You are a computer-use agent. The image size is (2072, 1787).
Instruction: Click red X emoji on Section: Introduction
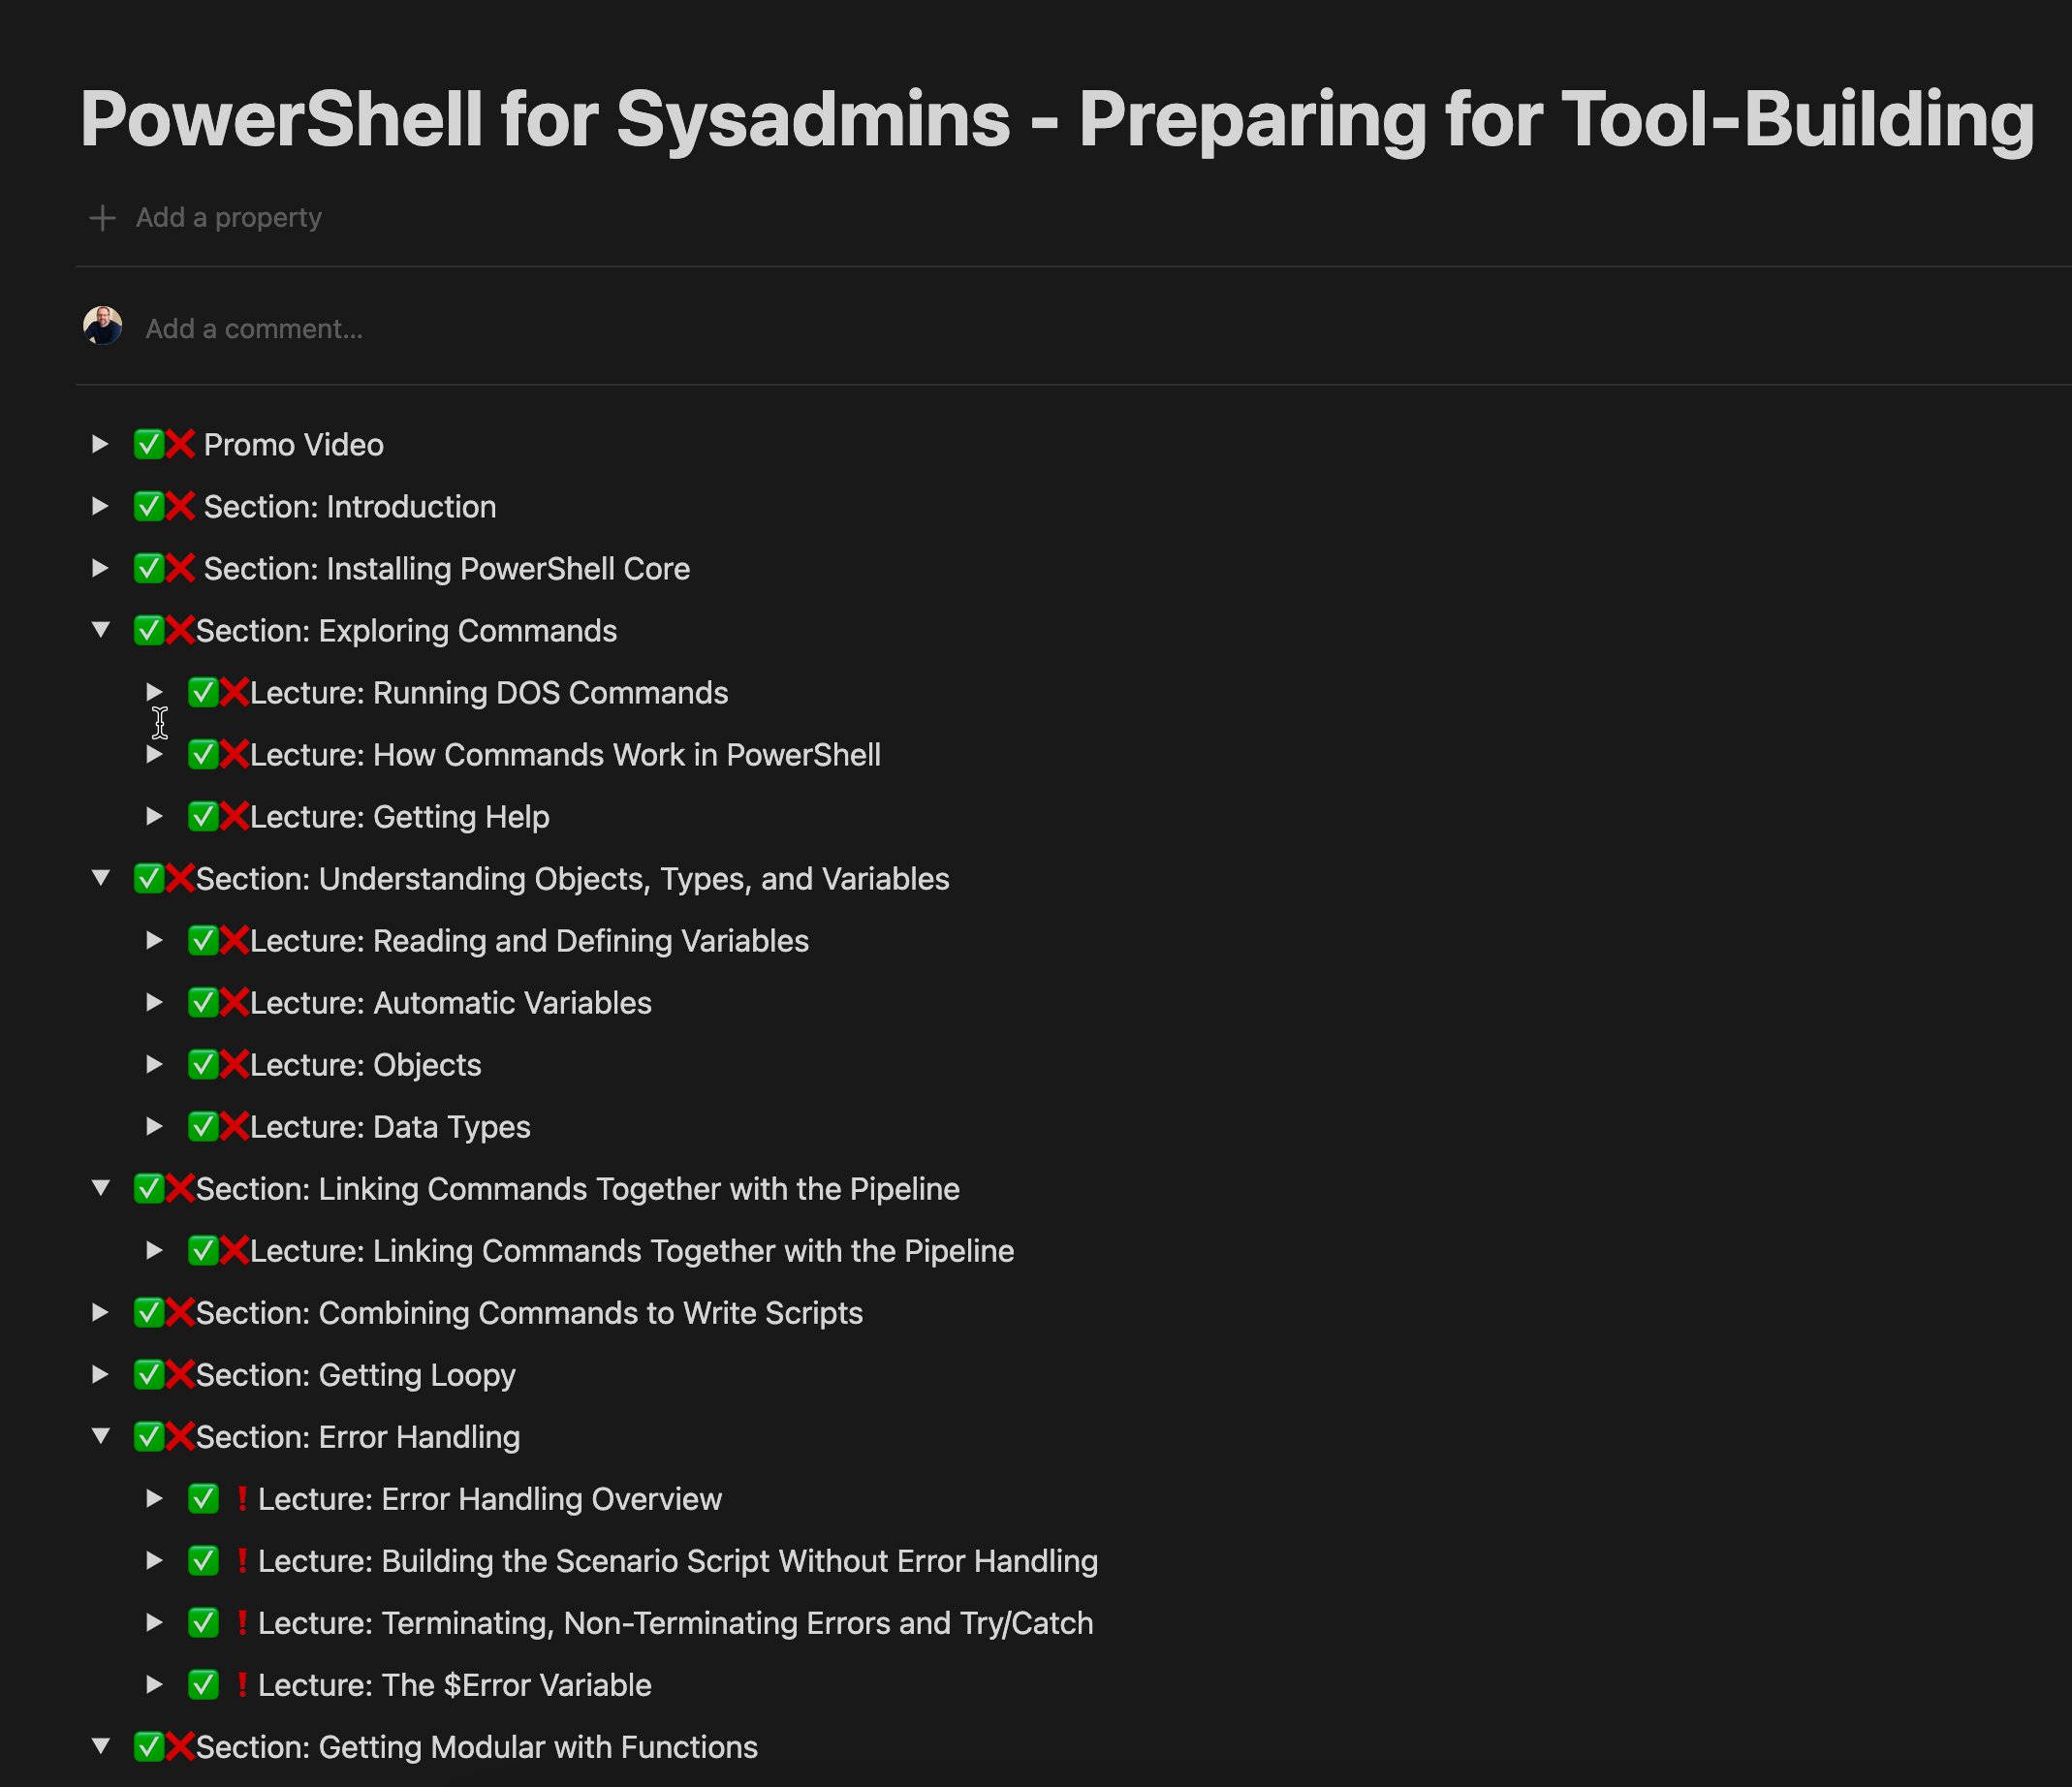point(180,506)
